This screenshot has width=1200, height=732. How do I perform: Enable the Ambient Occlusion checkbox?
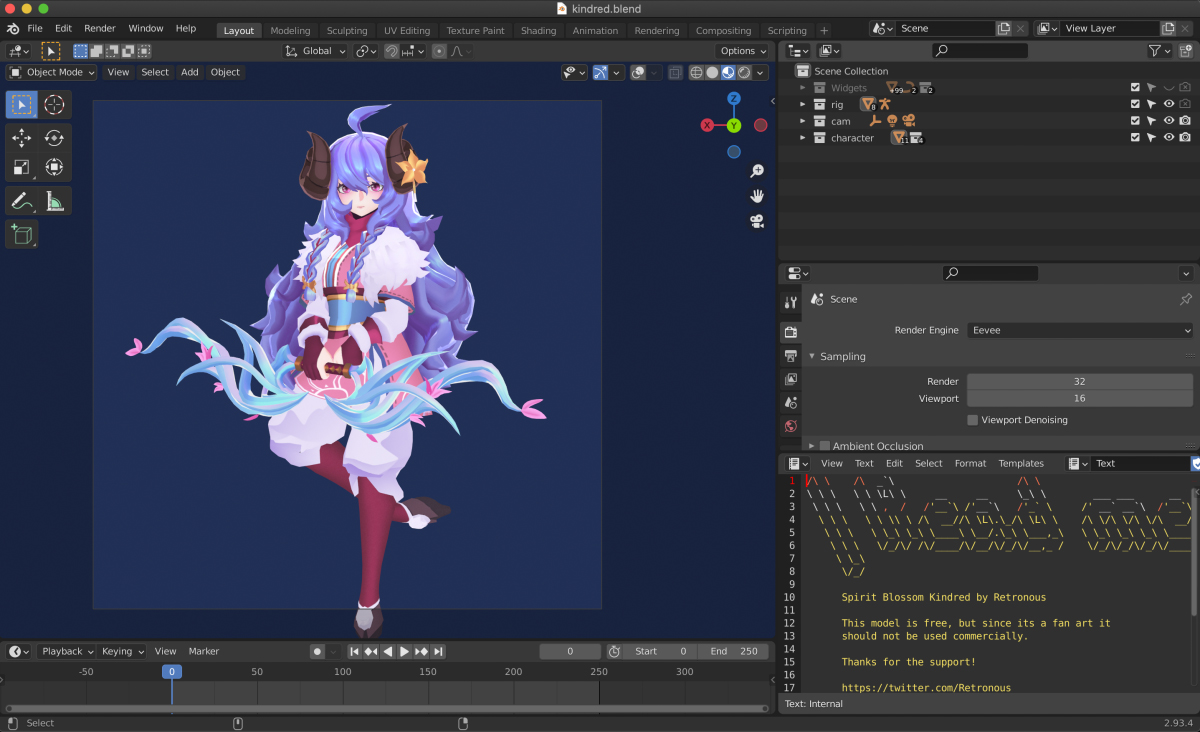point(825,446)
